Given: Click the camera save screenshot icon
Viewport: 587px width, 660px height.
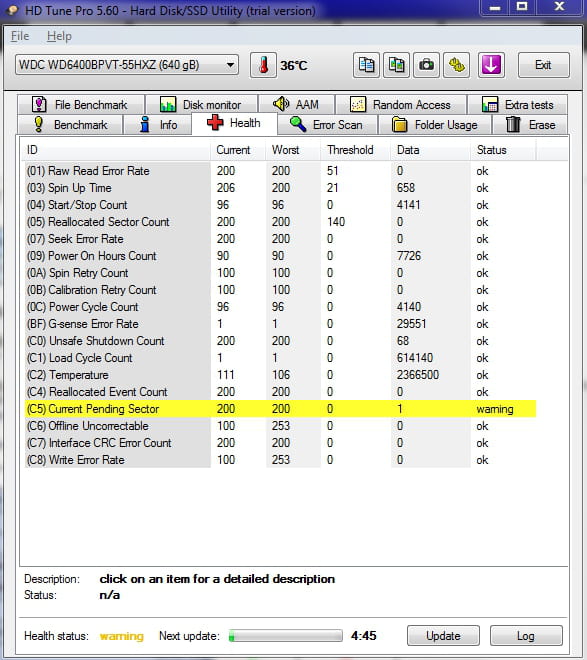Looking at the screenshot, I should (426, 65).
